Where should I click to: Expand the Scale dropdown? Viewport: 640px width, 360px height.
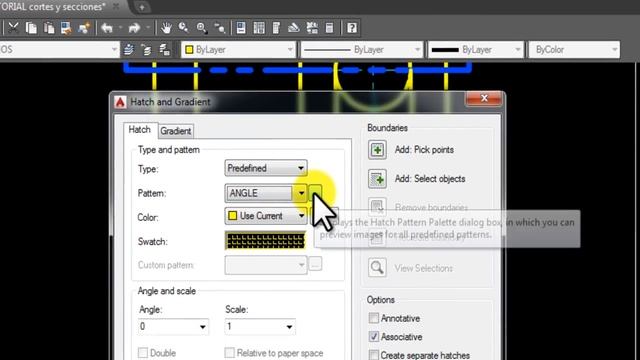(289, 327)
